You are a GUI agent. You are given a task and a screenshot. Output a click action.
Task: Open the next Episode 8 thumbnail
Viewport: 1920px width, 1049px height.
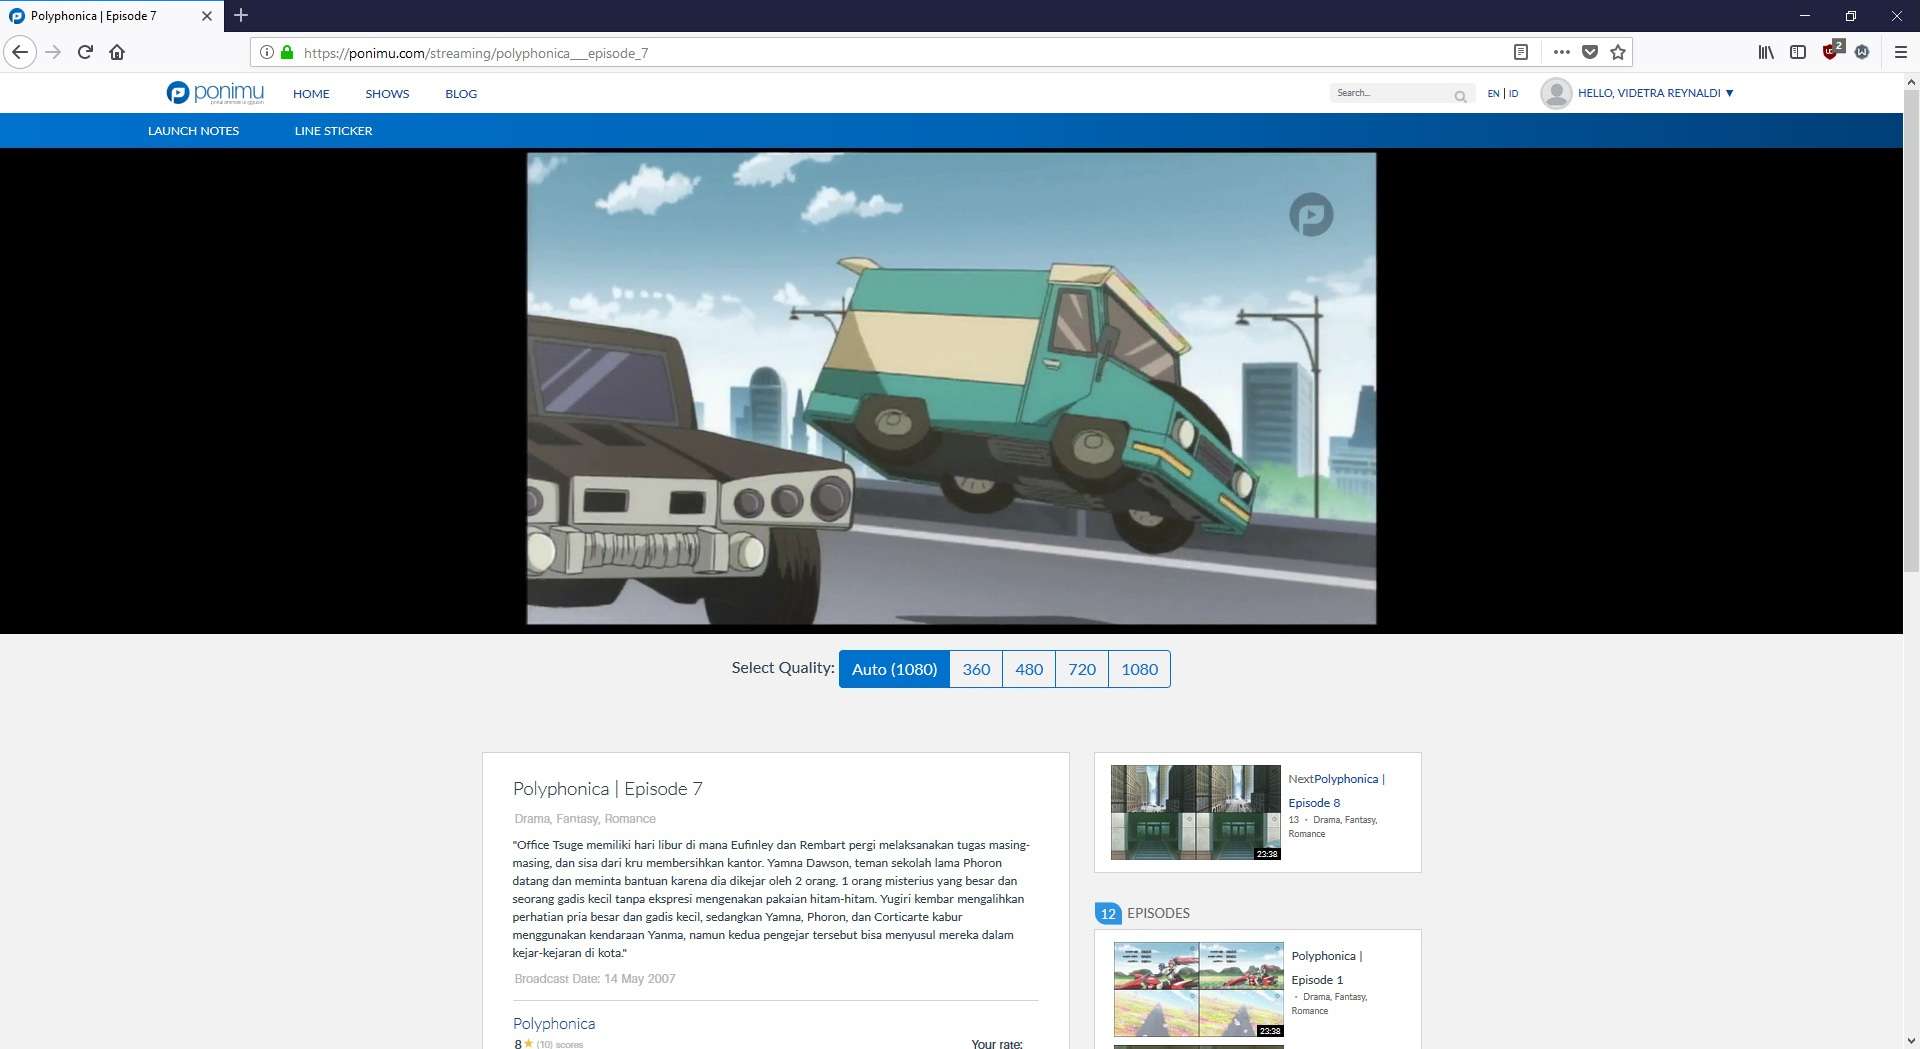click(1195, 812)
